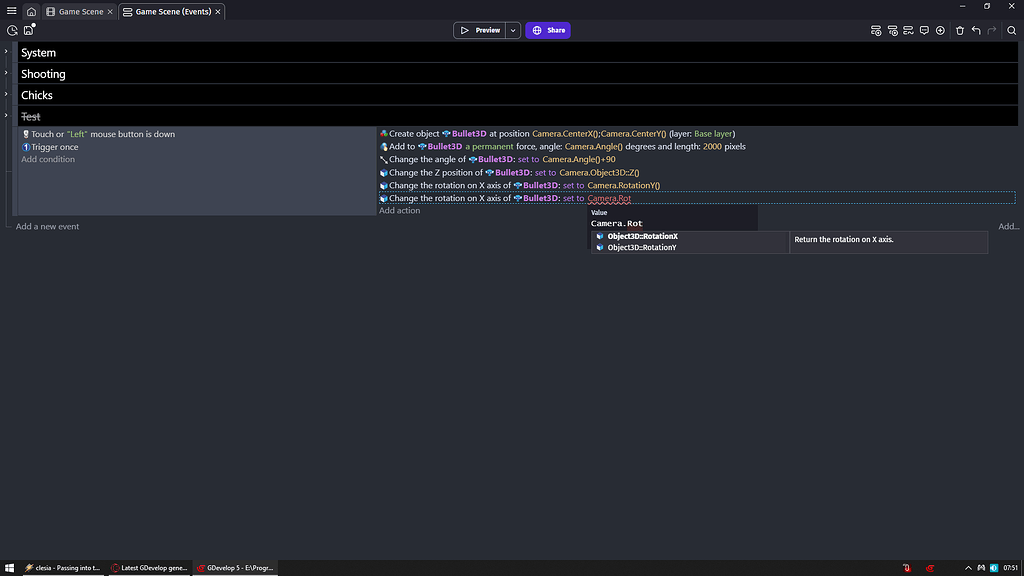
Task: Launch a preview of the game
Action: 480,30
